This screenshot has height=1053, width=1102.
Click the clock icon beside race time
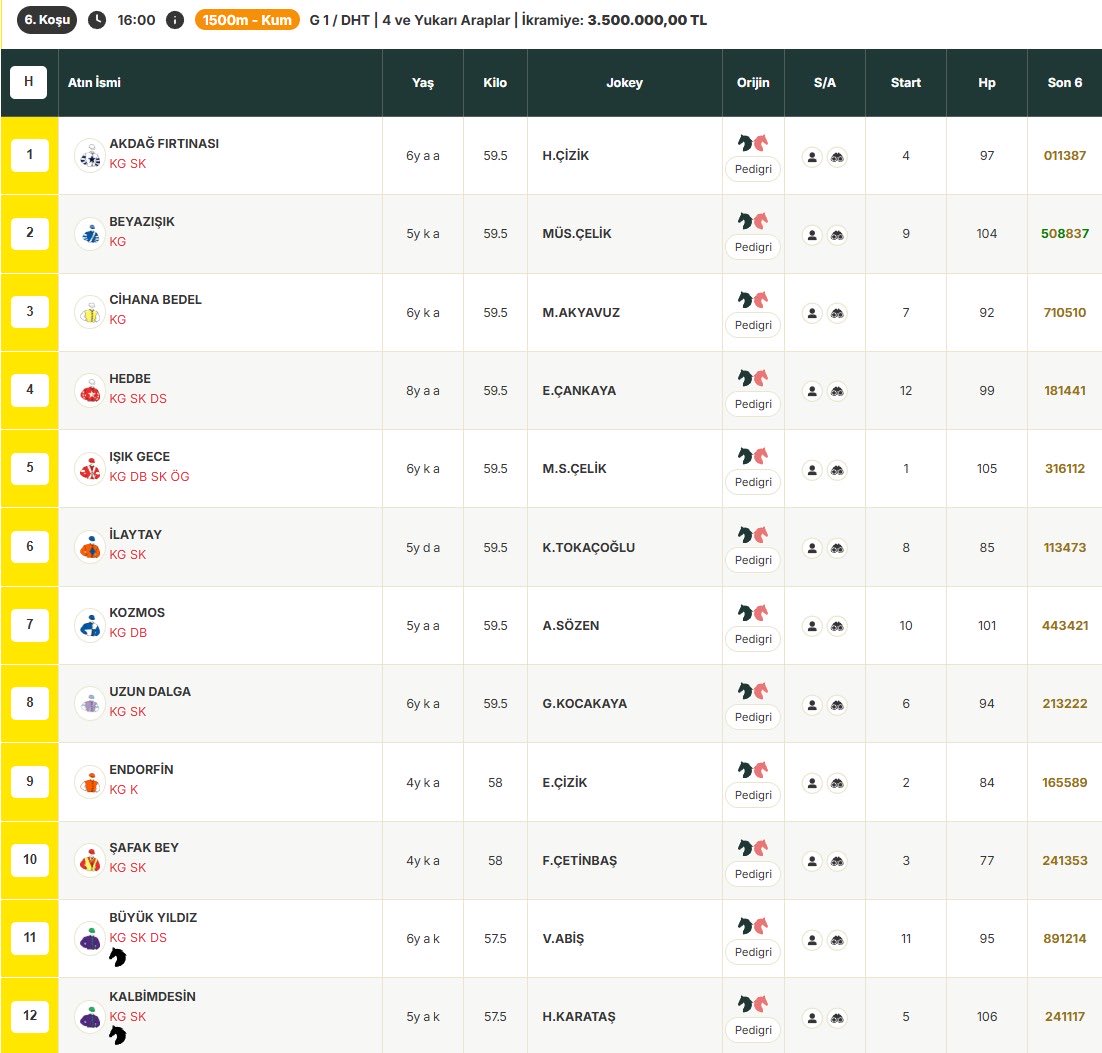tap(97, 20)
